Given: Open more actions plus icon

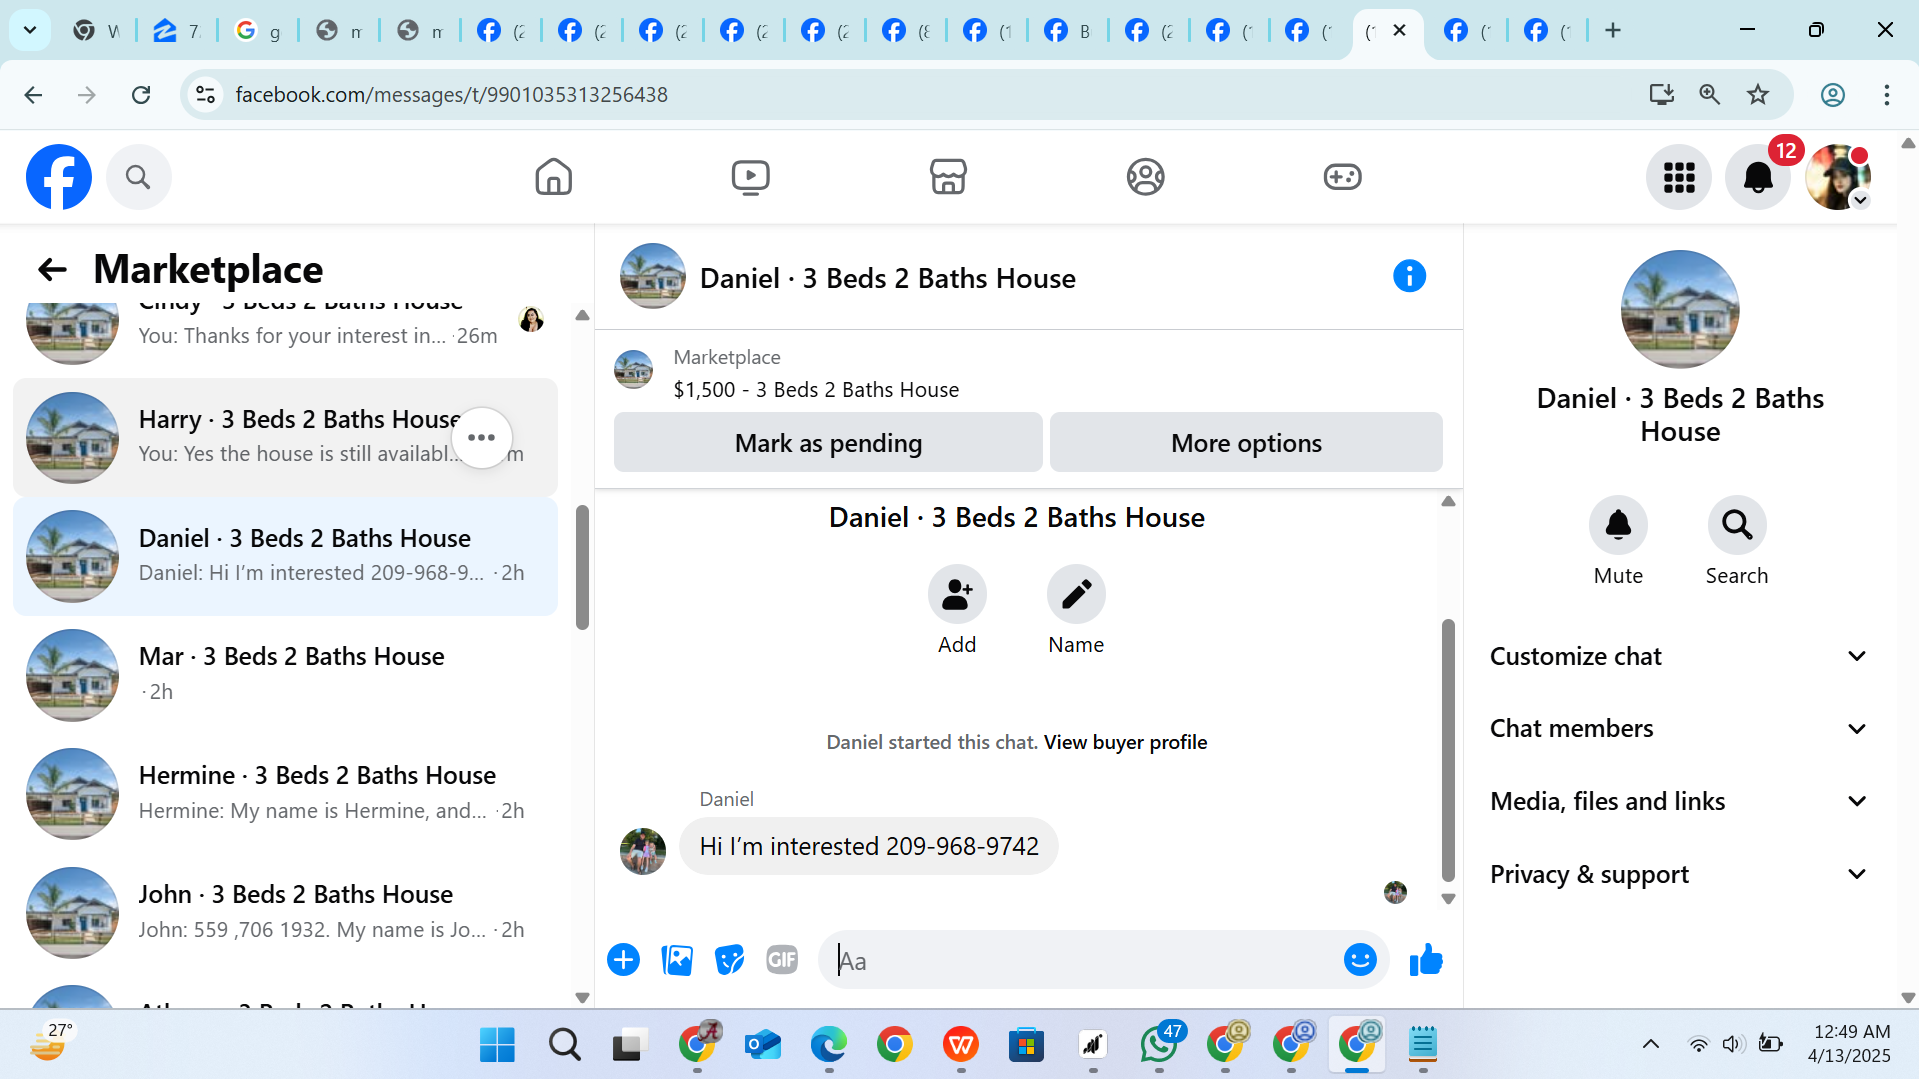Looking at the screenshot, I should point(623,960).
